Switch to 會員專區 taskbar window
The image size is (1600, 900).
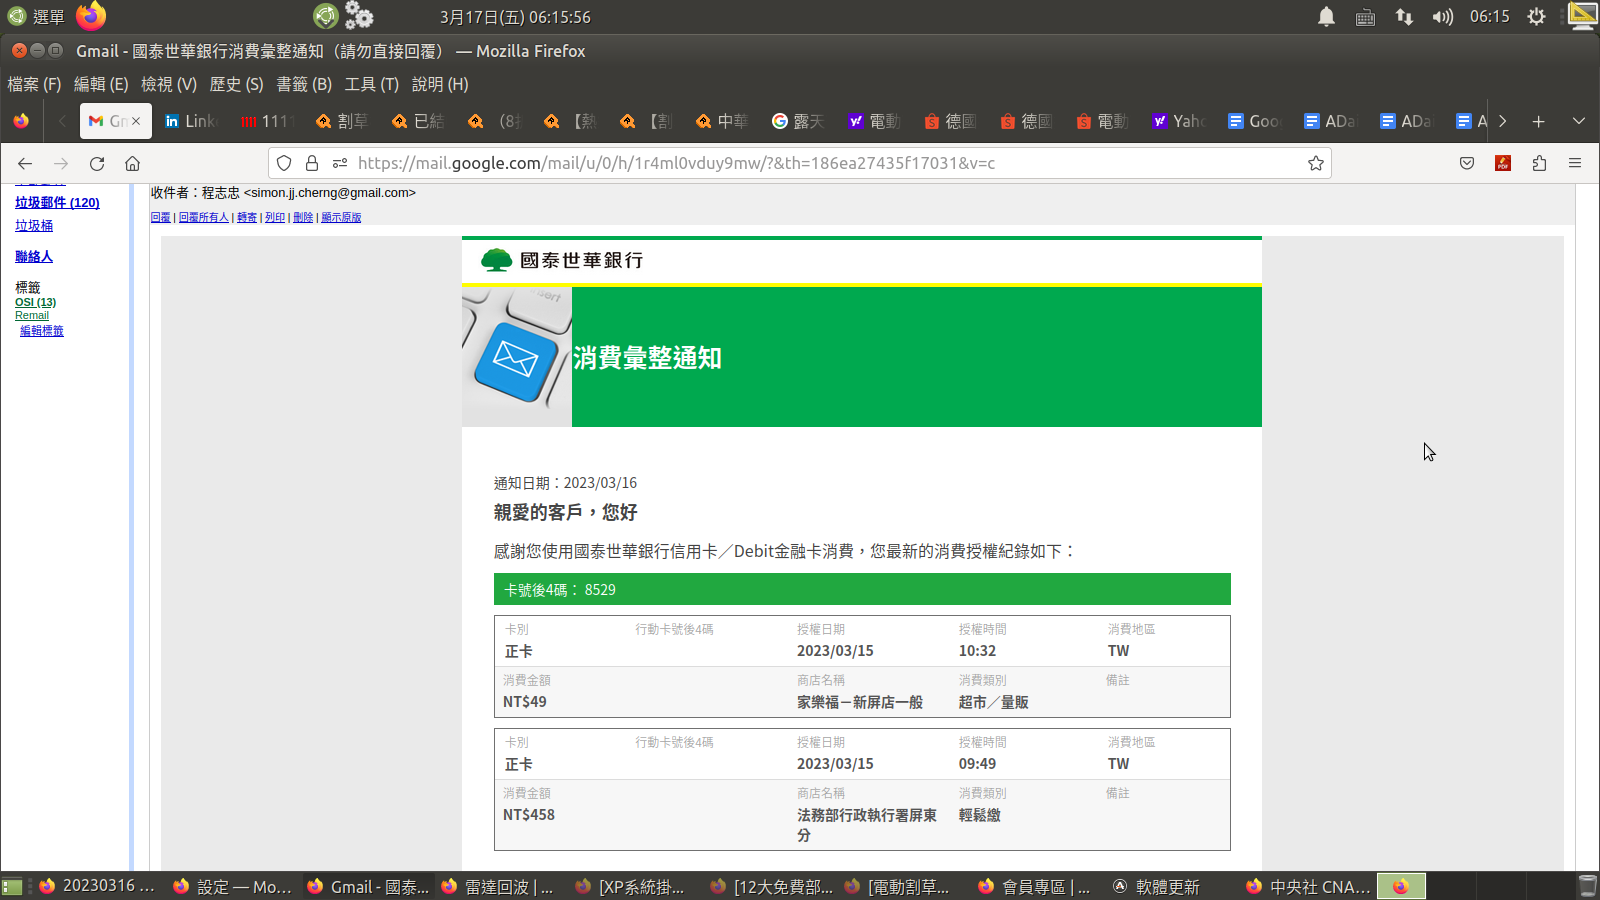pos(1036,886)
